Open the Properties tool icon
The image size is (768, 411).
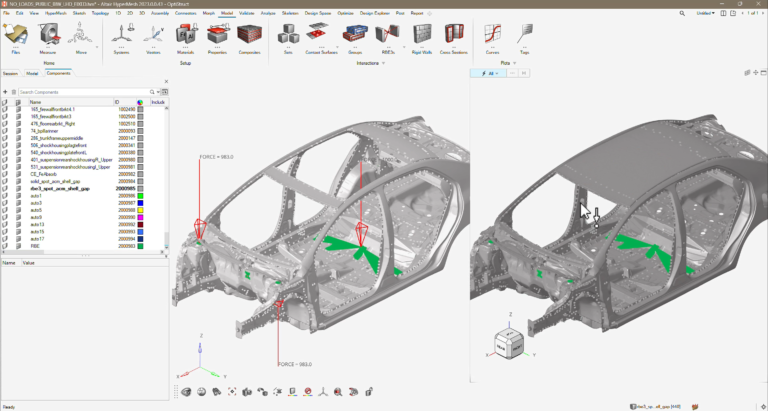coord(217,34)
